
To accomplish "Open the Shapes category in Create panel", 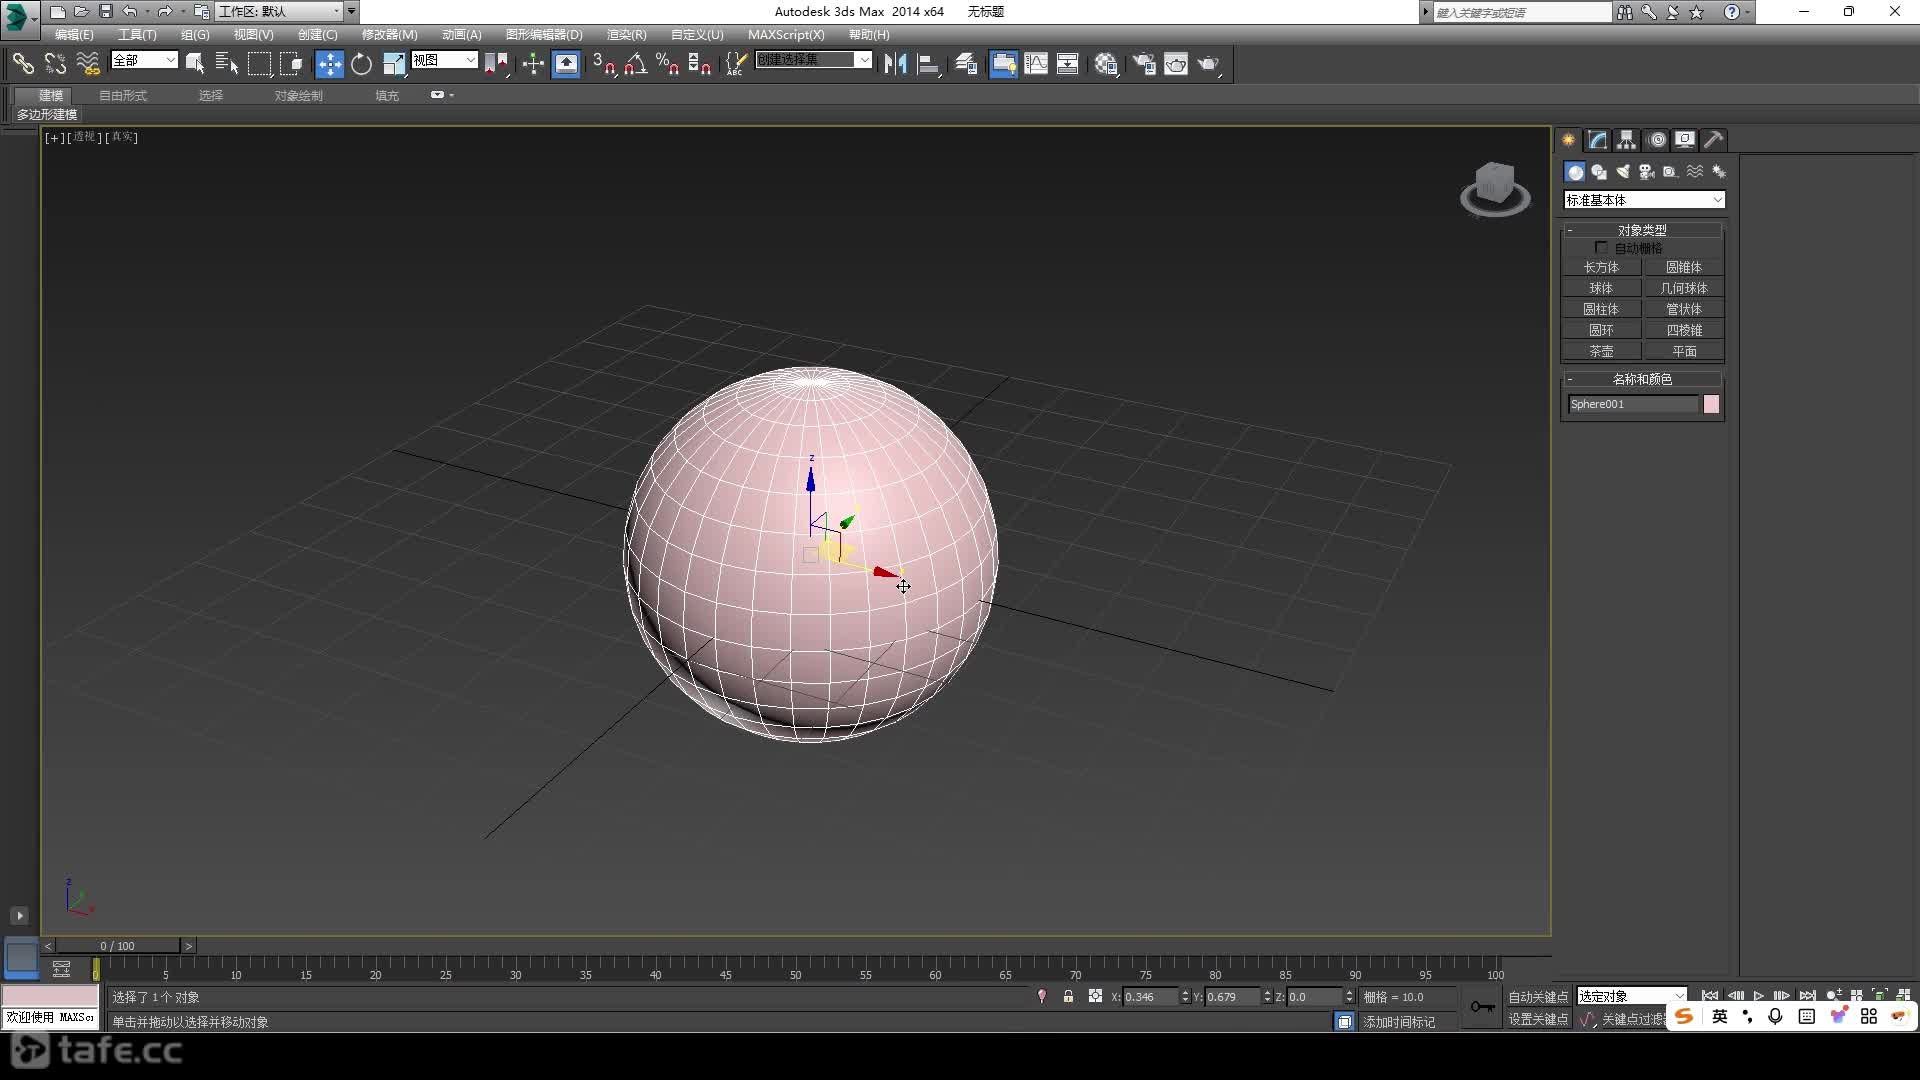I will tap(1598, 172).
